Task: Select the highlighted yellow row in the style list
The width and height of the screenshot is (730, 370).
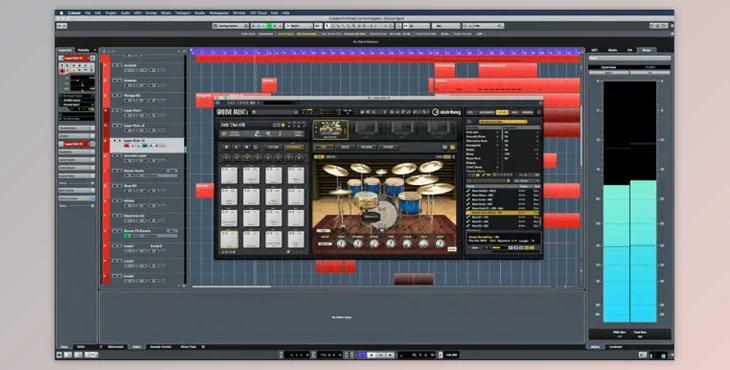Action: pyautogui.click(x=503, y=212)
